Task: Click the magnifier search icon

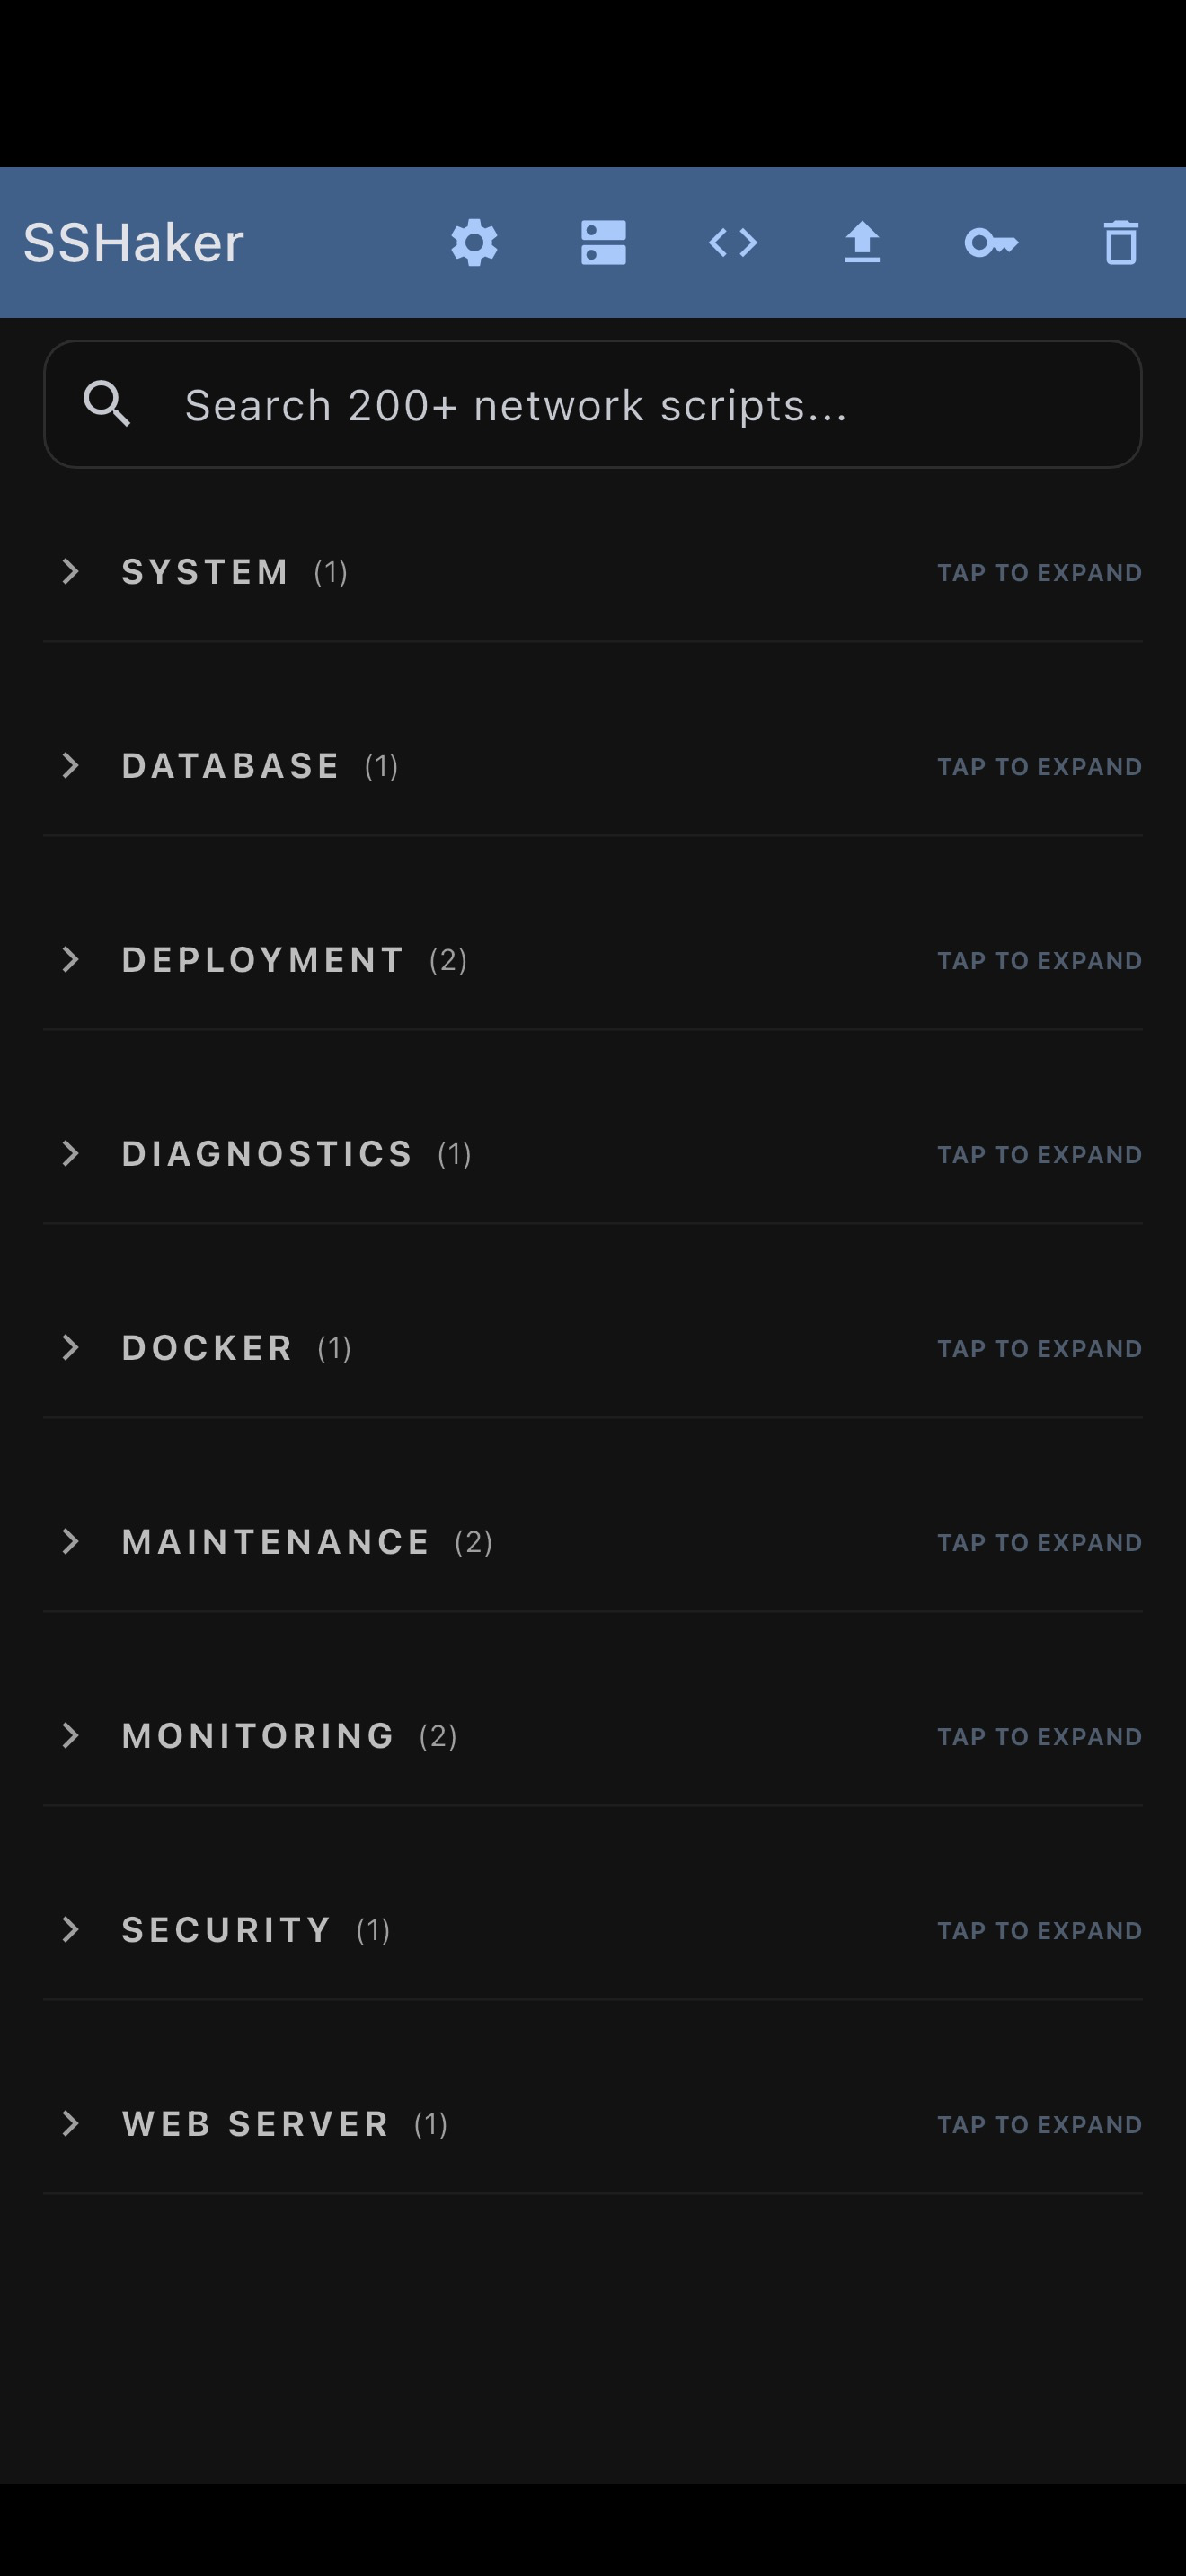Action: pyautogui.click(x=107, y=404)
